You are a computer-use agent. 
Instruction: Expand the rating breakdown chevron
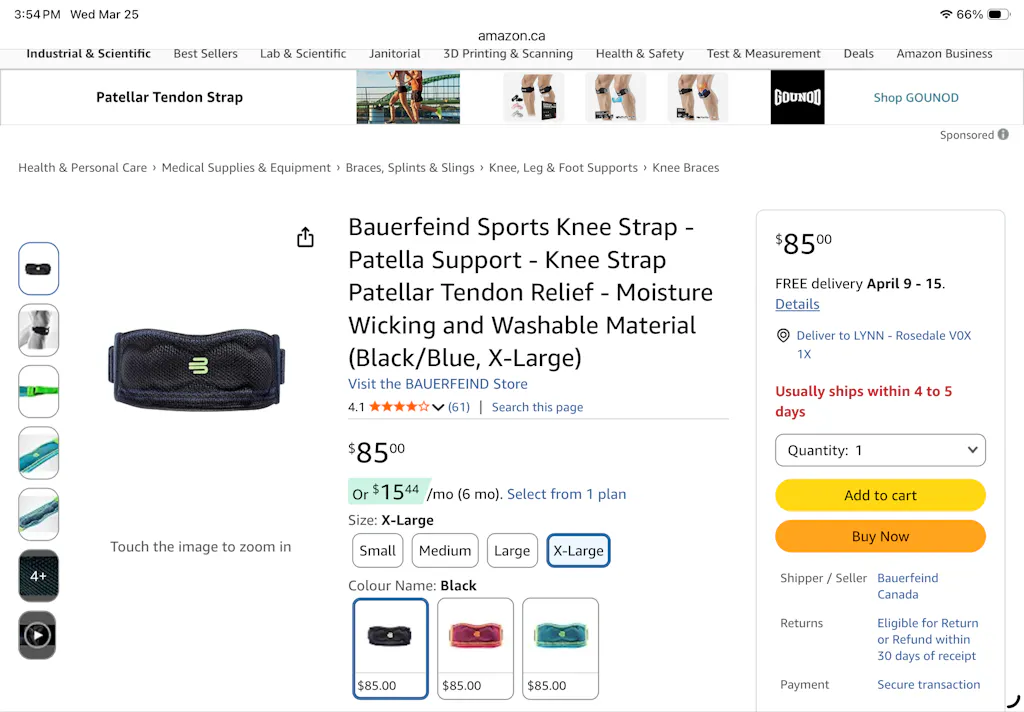[438, 407]
